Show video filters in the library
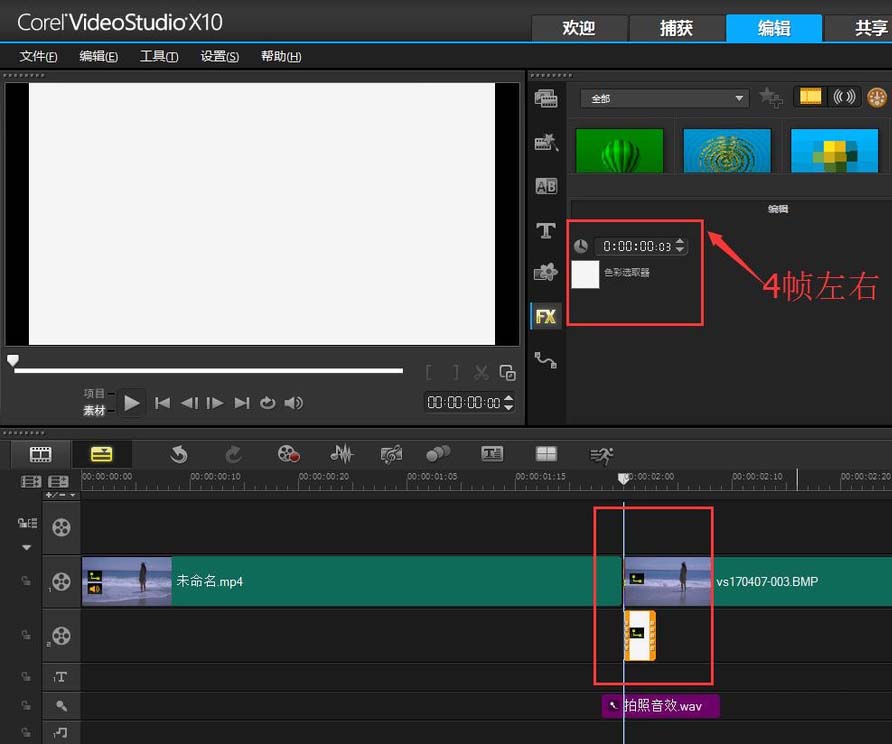This screenshot has height=744, width=892. (x=810, y=96)
